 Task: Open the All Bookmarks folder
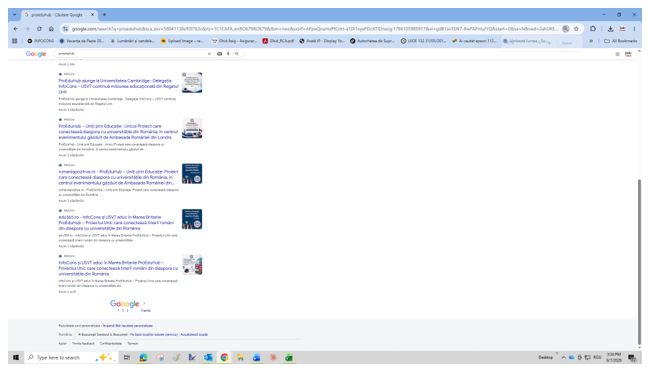[x=620, y=41]
